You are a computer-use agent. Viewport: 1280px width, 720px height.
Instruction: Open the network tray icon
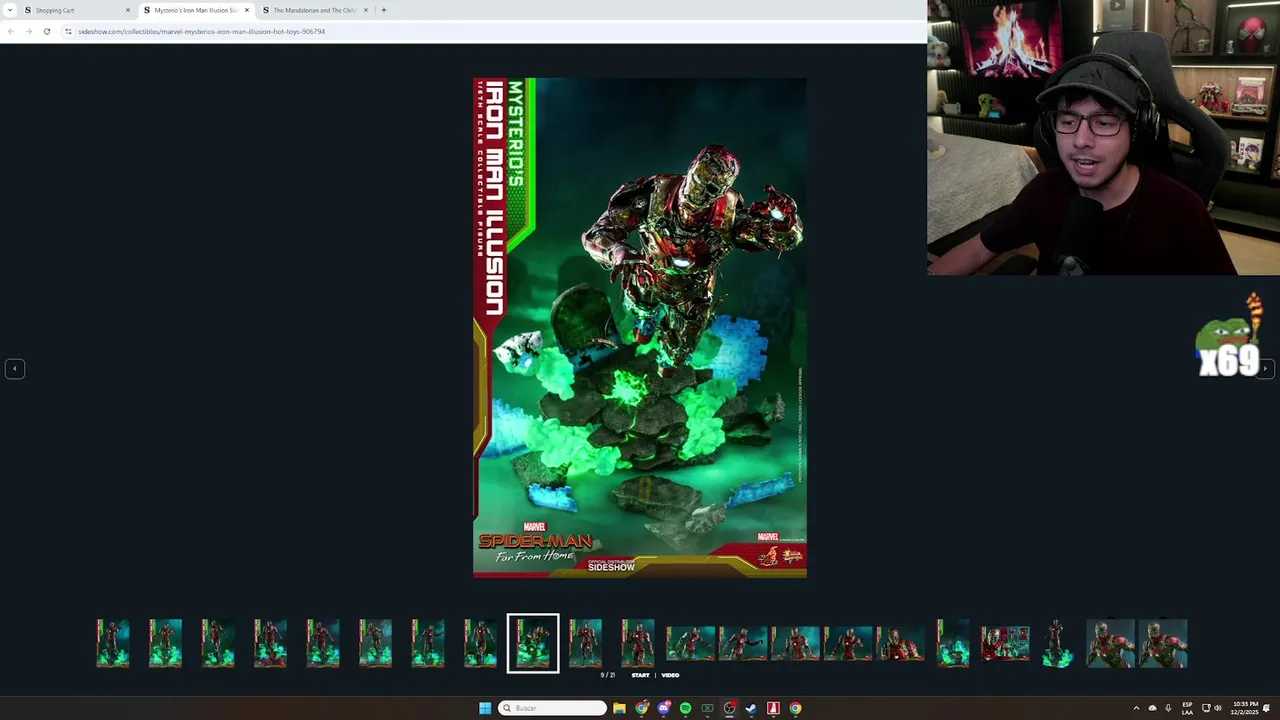[x=1206, y=708]
